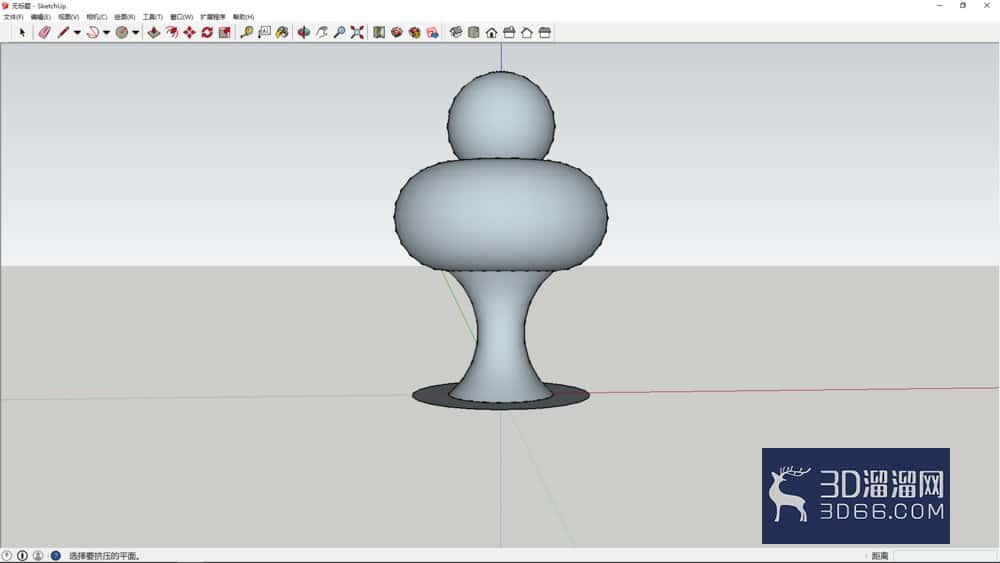This screenshot has height=563, width=1000.
Task: Open the 绘图(R) Draw menu
Action: 124,17
